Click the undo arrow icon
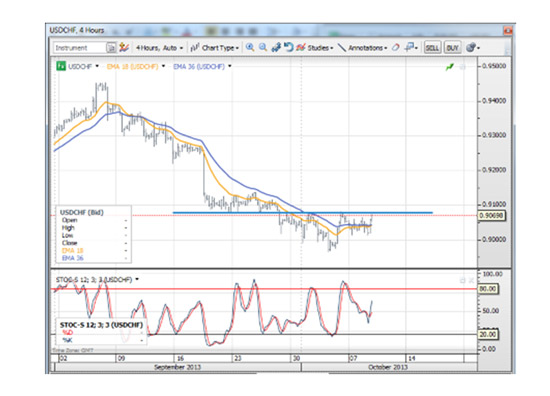This screenshot has height=396, width=550. pyautogui.click(x=288, y=47)
